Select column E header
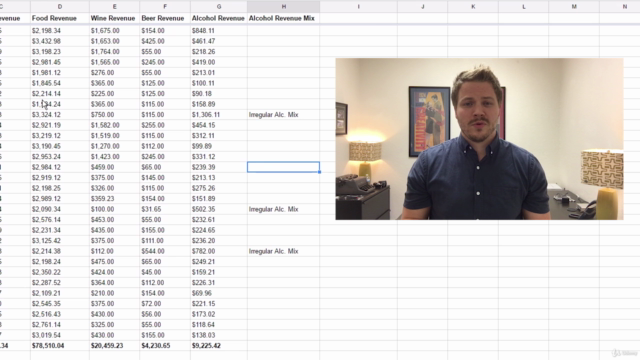 point(114,7)
